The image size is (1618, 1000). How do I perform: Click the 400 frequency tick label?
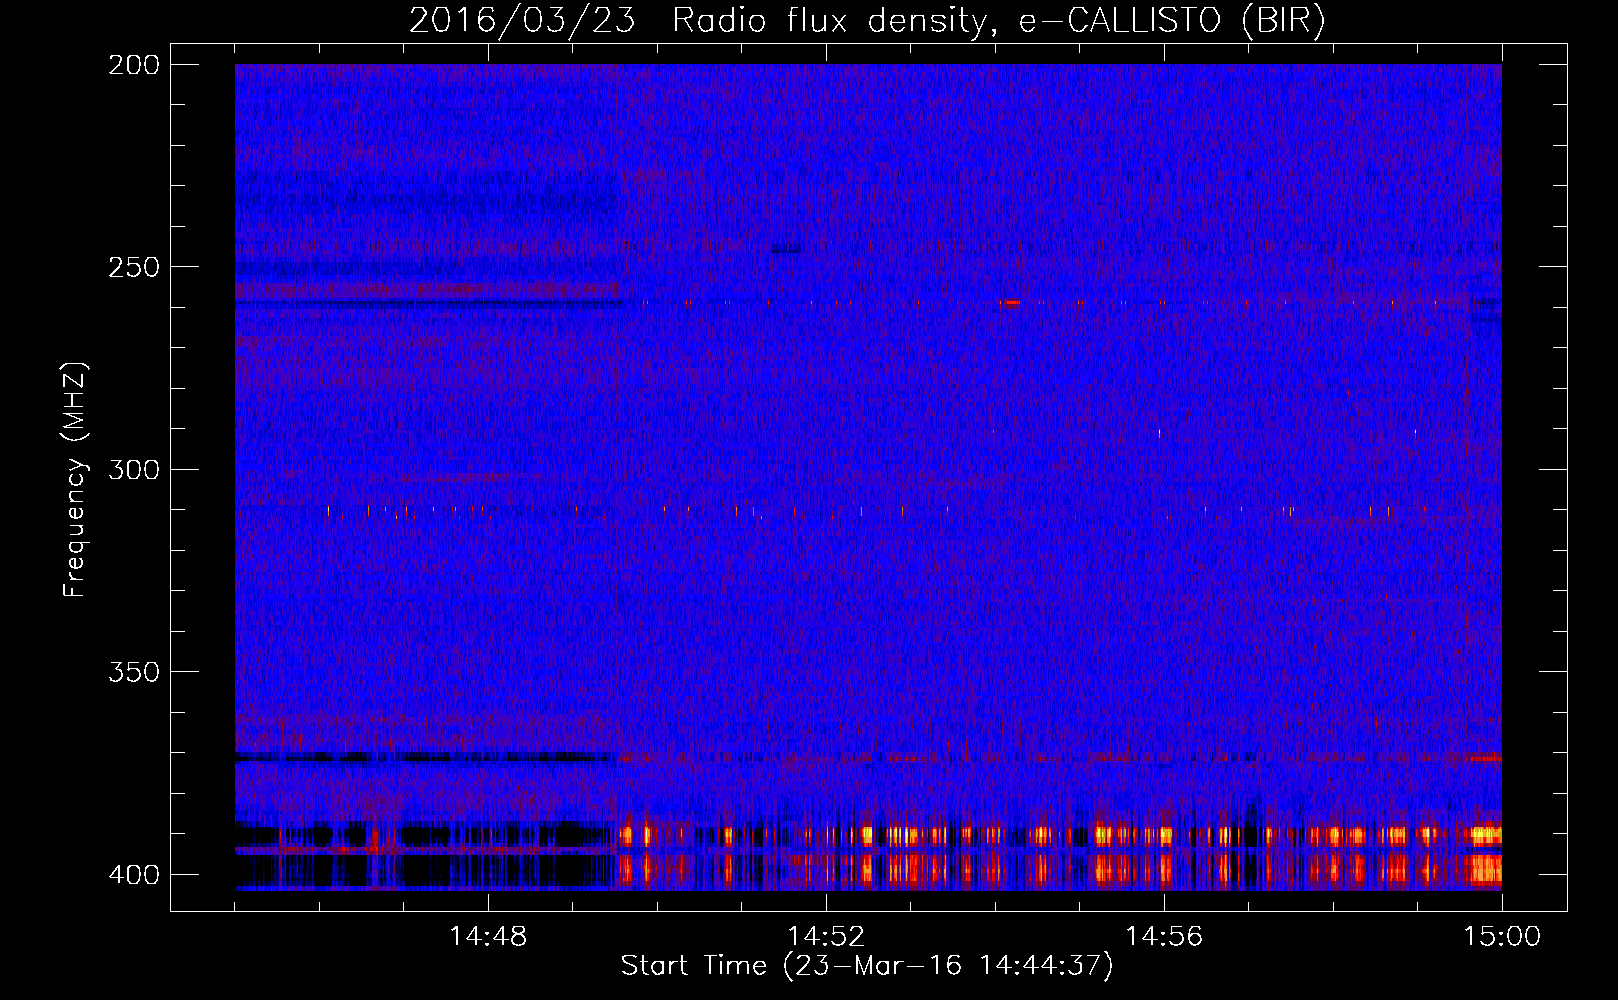pyautogui.click(x=133, y=875)
